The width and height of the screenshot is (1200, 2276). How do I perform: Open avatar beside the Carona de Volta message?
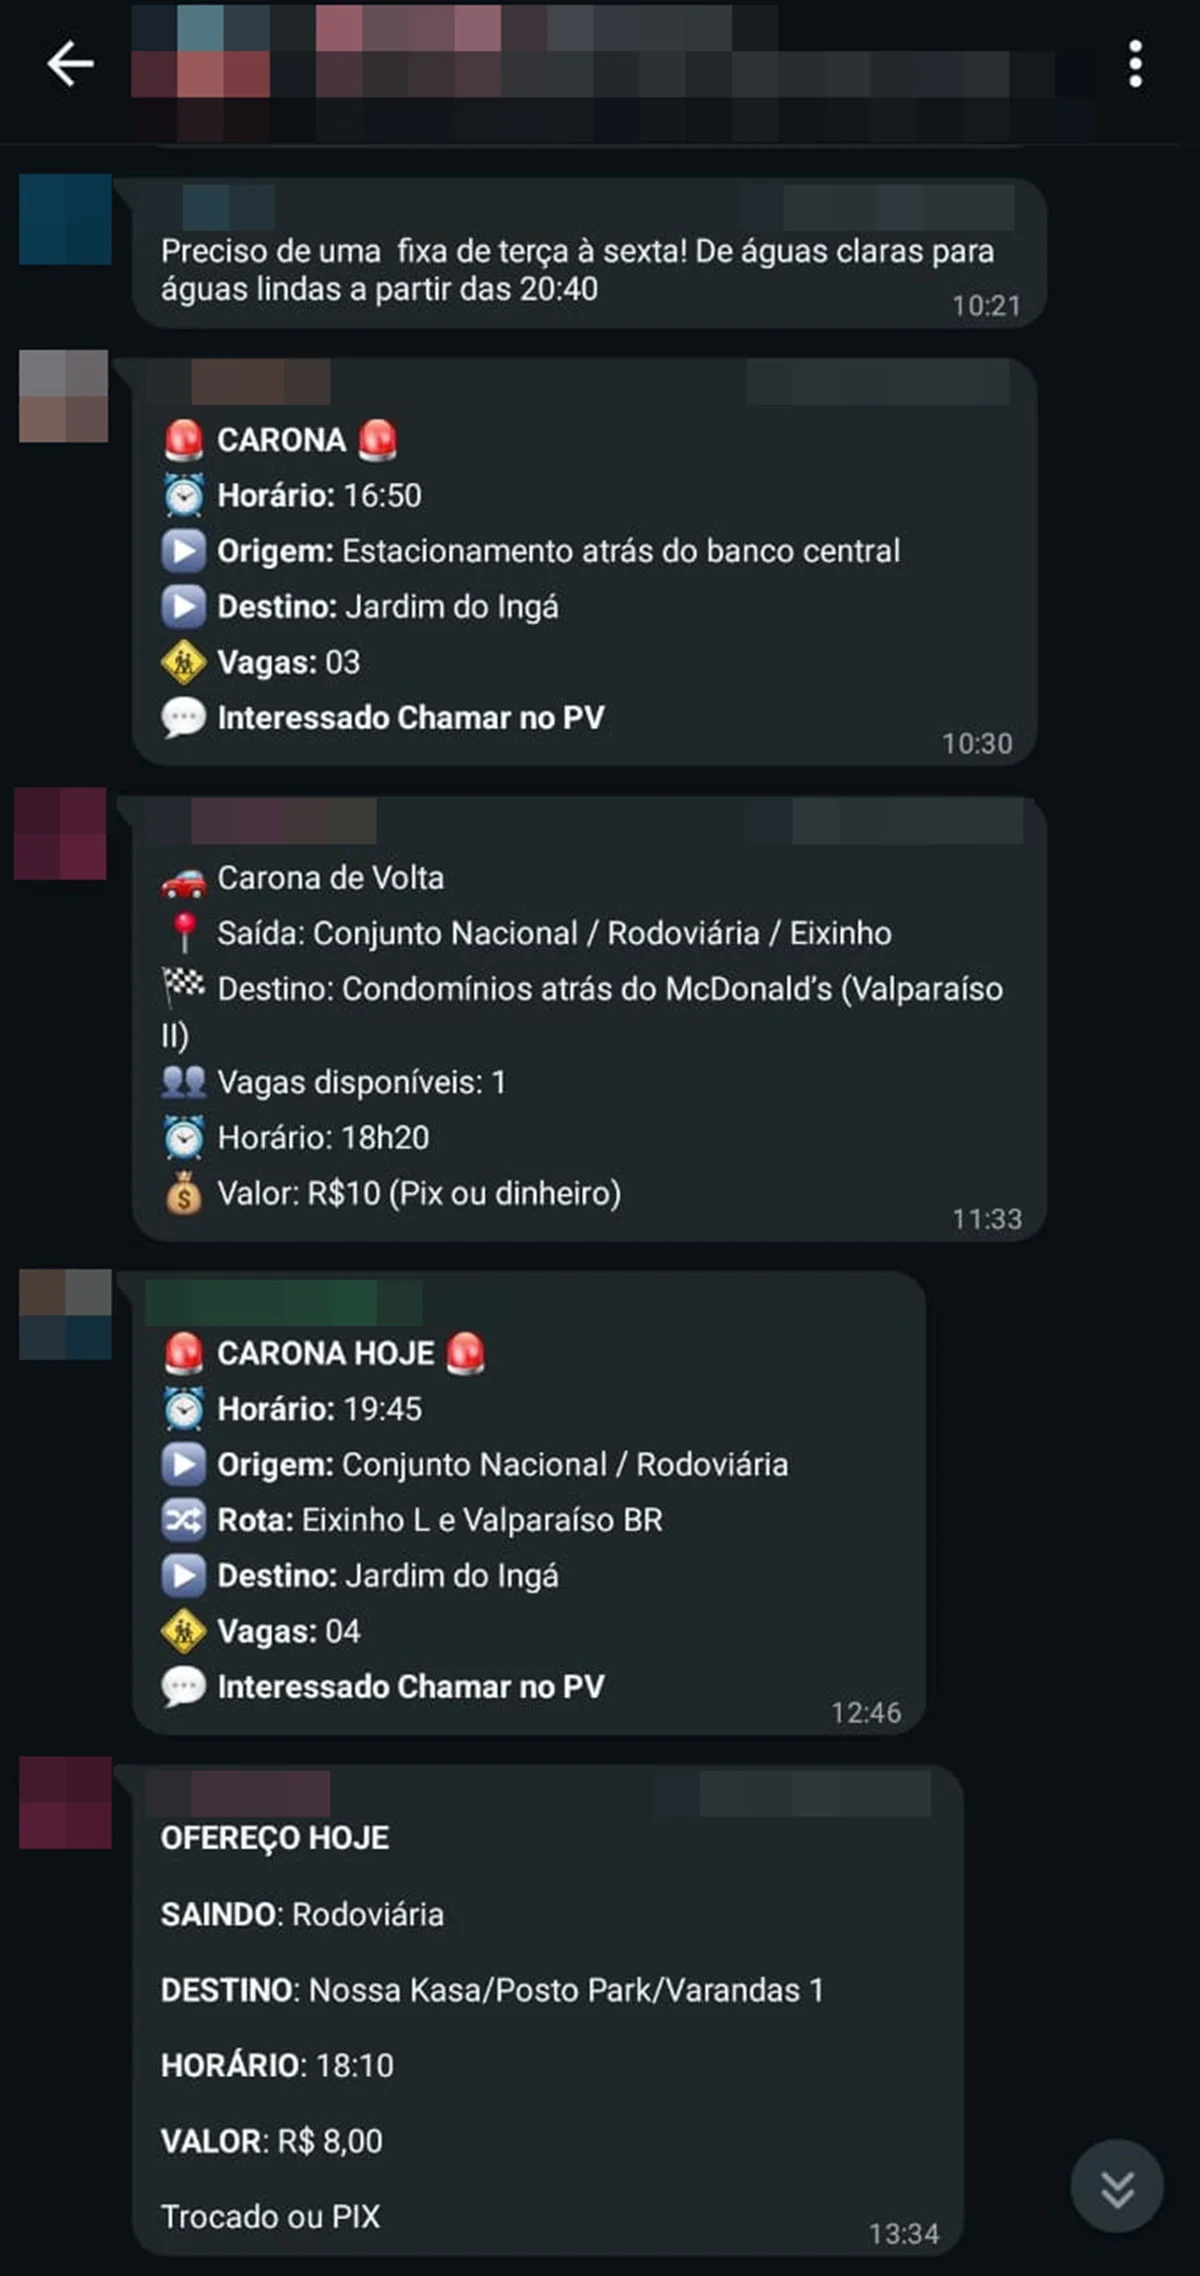pos(60,834)
